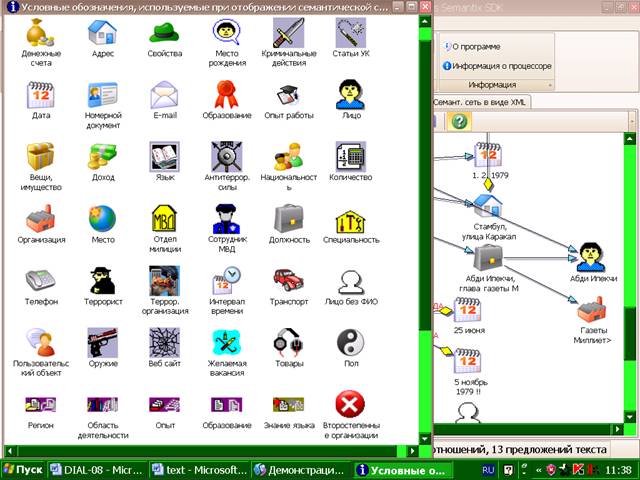This screenshot has height=480, width=640.
Task: Select the 25 июня date node
Action: tap(467, 310)
